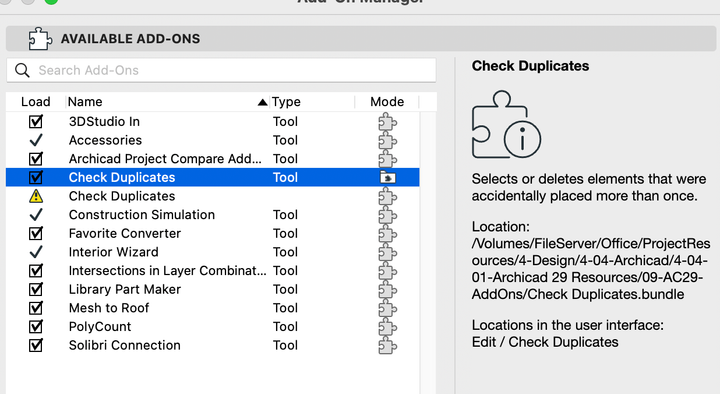Image resolution: width=720 pixels, height=394 pixels.
Task: Click the large add-on info puzzle icon
Action: [x=506, y=124]
